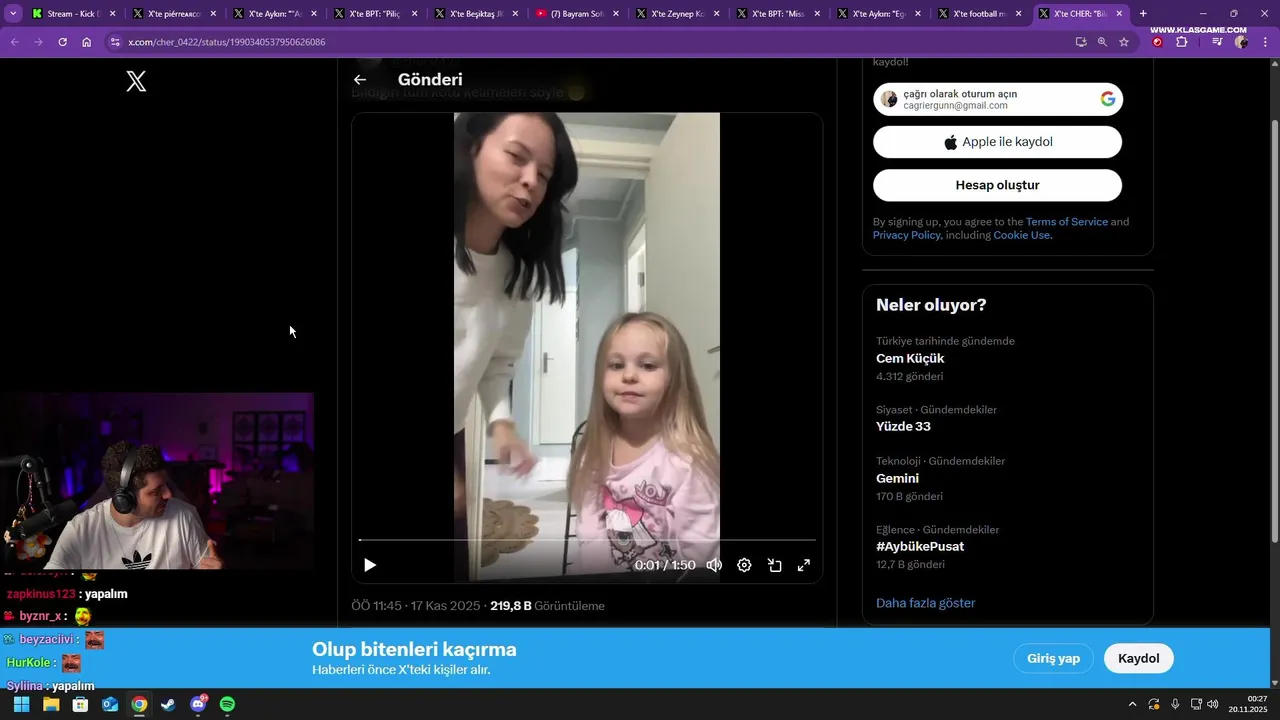Reload the current page
This screenshot has height=720, width=1280.
pyautogui.click(x=62, y=42)
